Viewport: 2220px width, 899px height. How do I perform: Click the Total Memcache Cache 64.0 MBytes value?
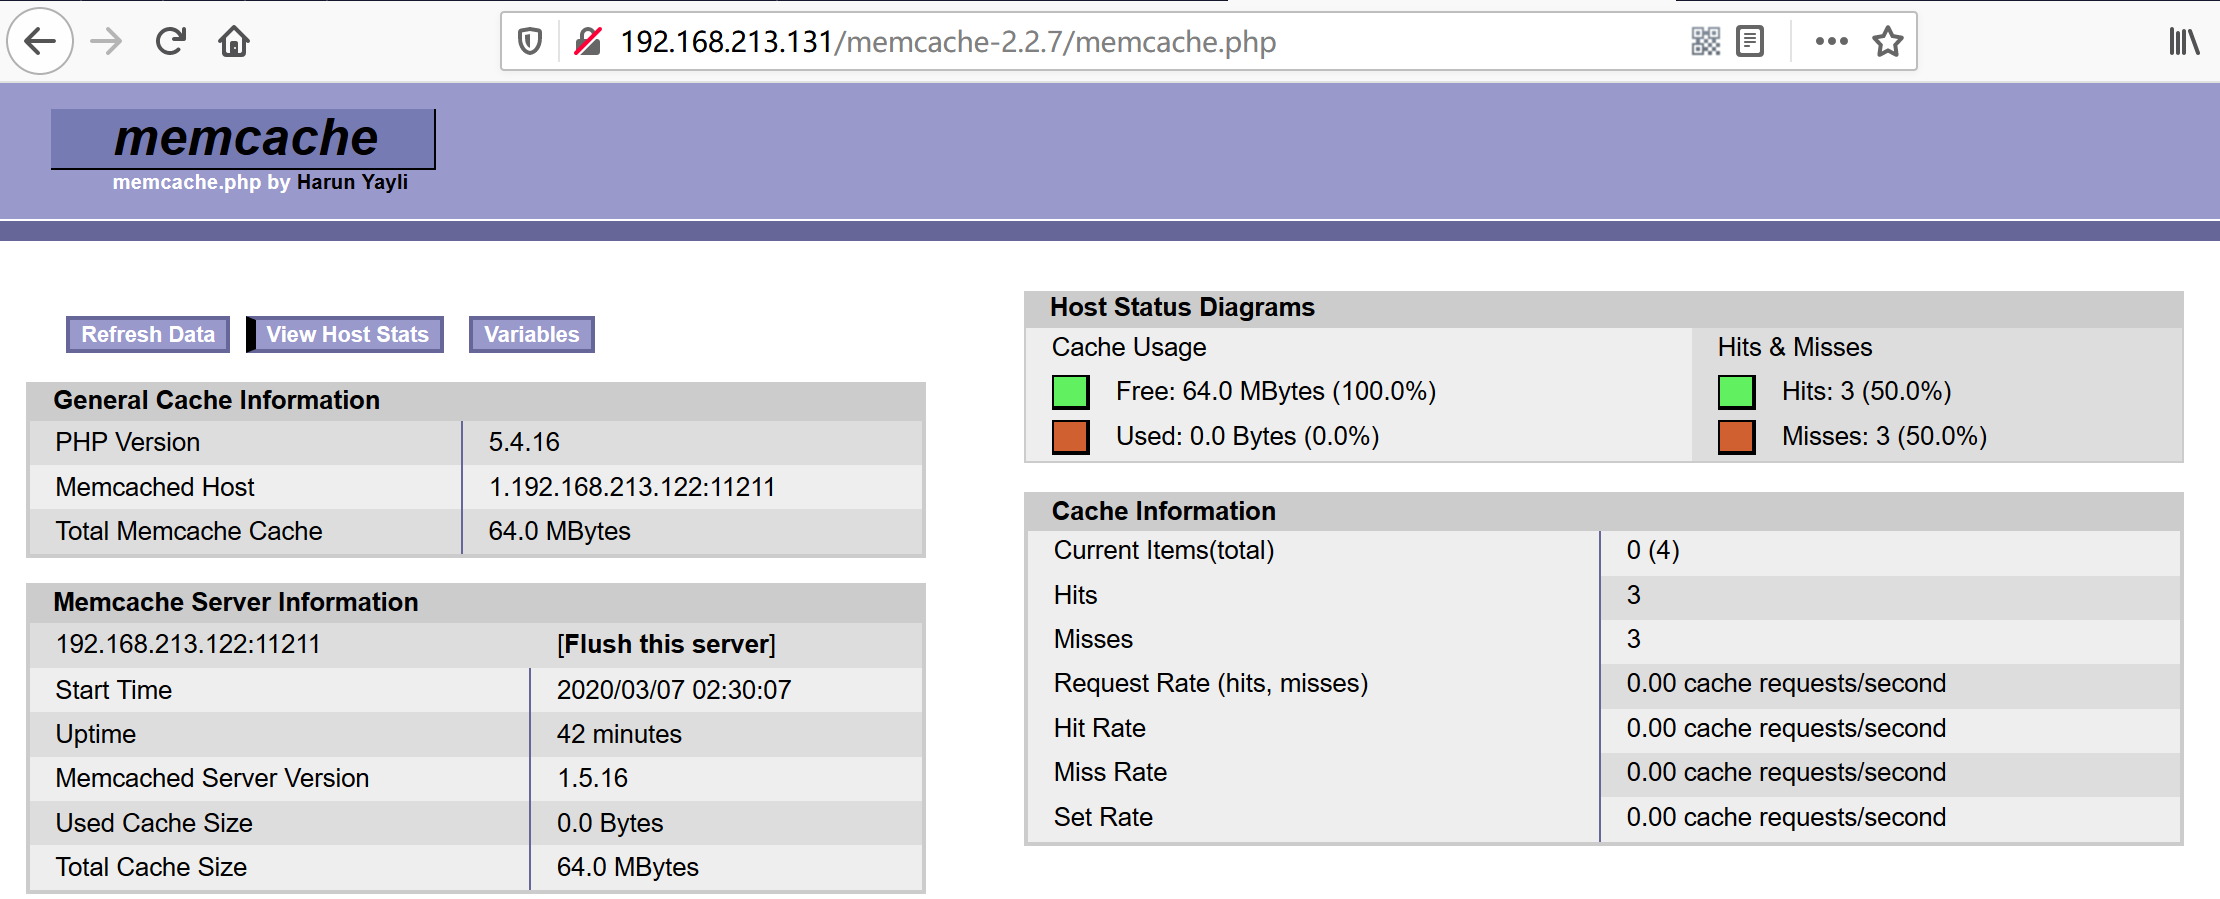point(559,531)
